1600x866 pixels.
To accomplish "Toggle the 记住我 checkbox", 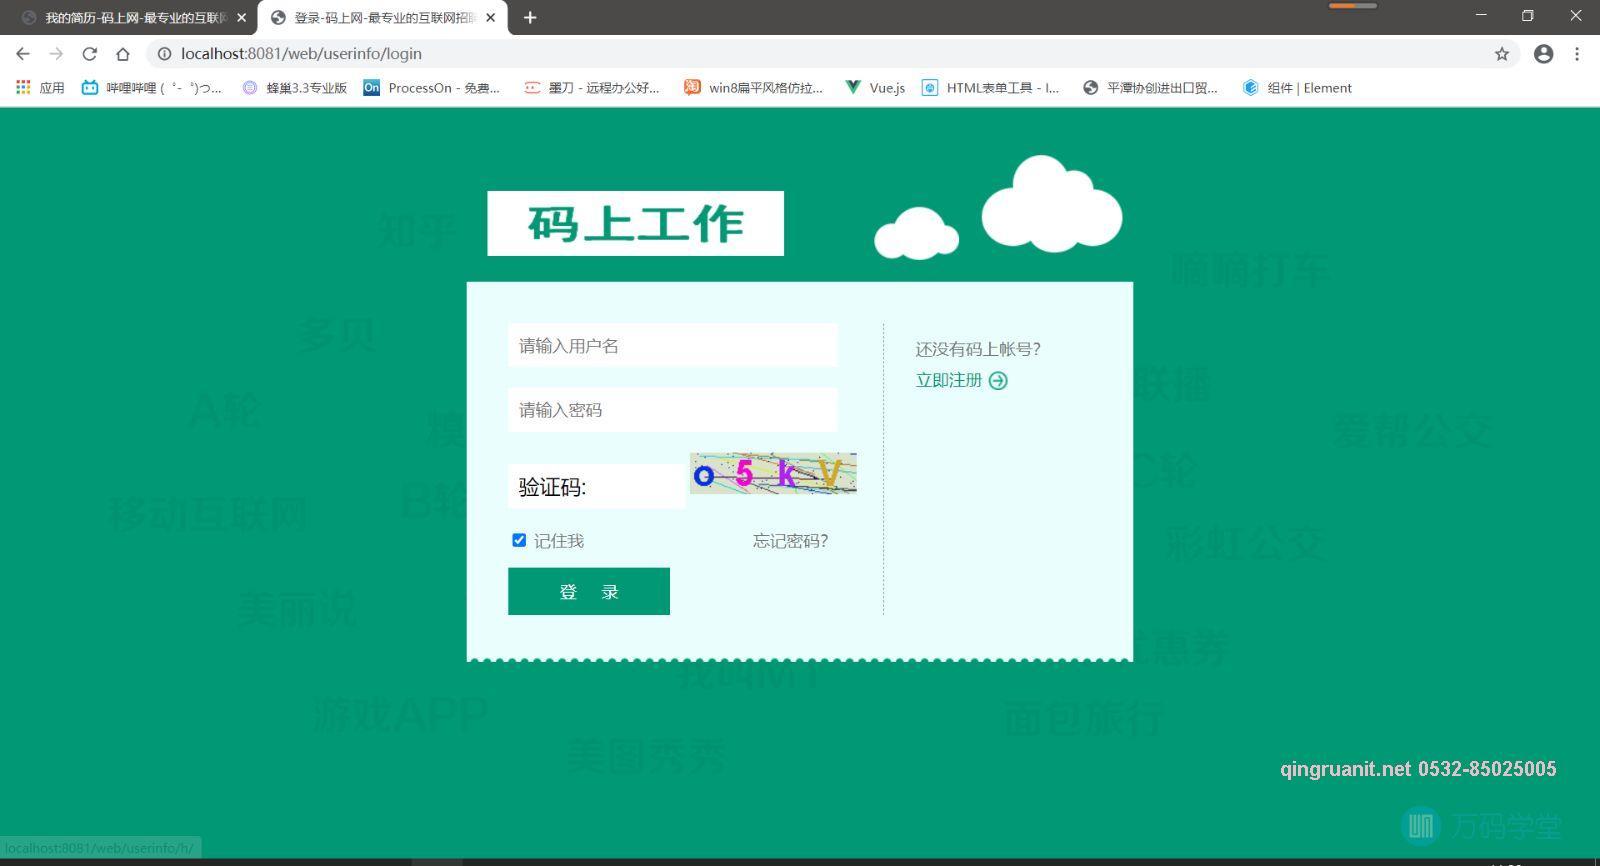I will point(519,540).
